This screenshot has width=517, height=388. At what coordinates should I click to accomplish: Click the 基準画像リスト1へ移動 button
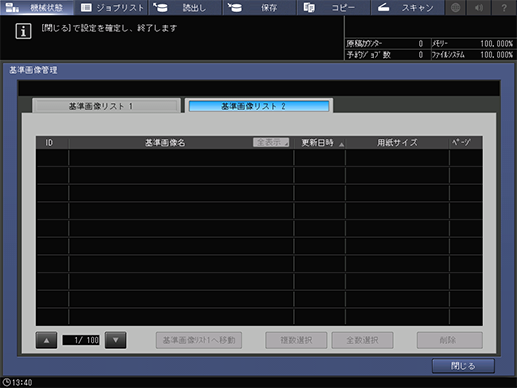199,340
